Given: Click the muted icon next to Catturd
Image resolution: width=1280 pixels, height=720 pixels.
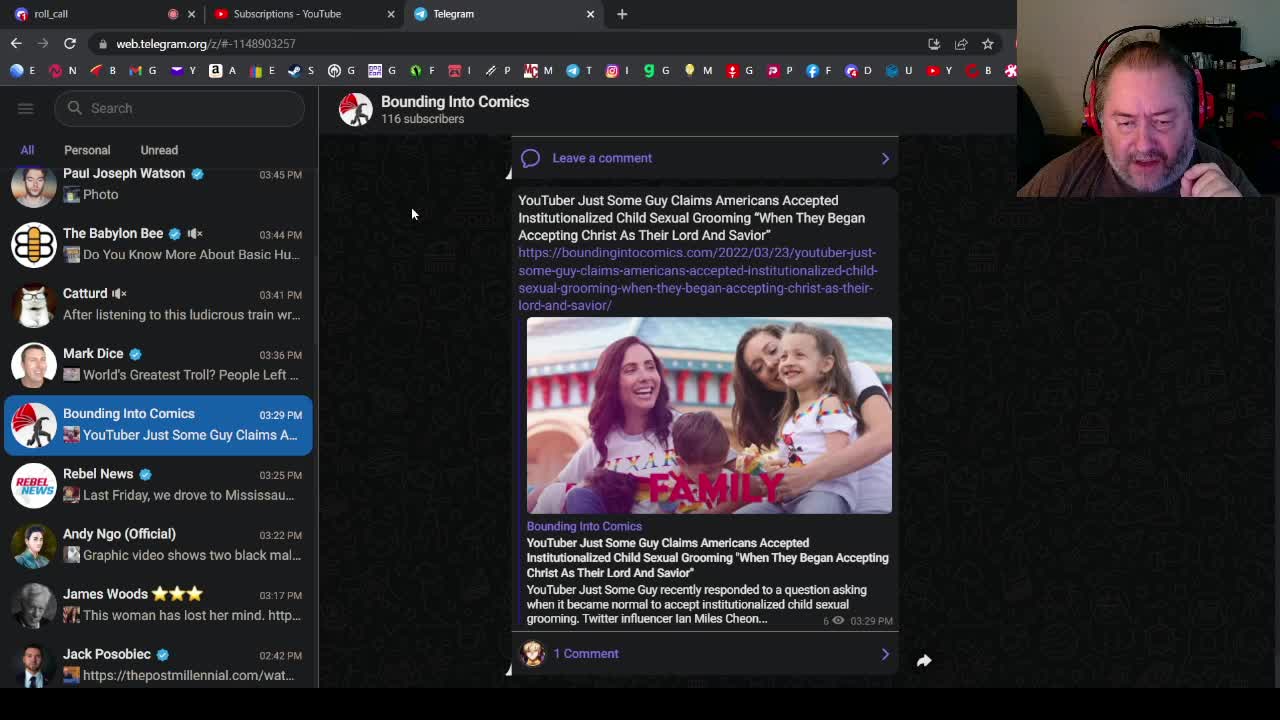Looking at the screenshot, I should [x=119, y=294].
